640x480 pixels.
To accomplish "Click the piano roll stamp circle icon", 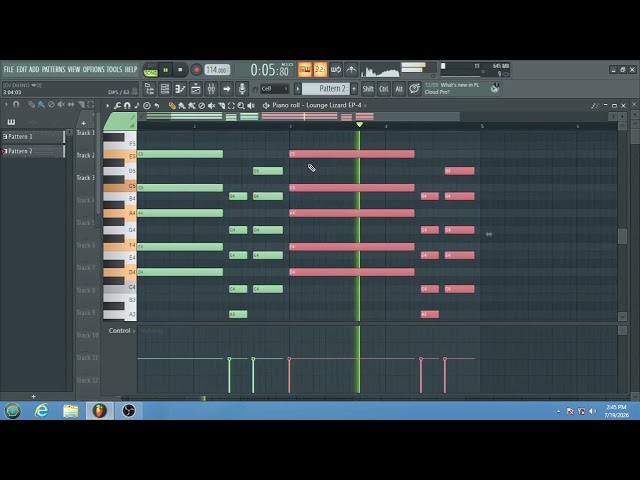I will pos(147,106).
